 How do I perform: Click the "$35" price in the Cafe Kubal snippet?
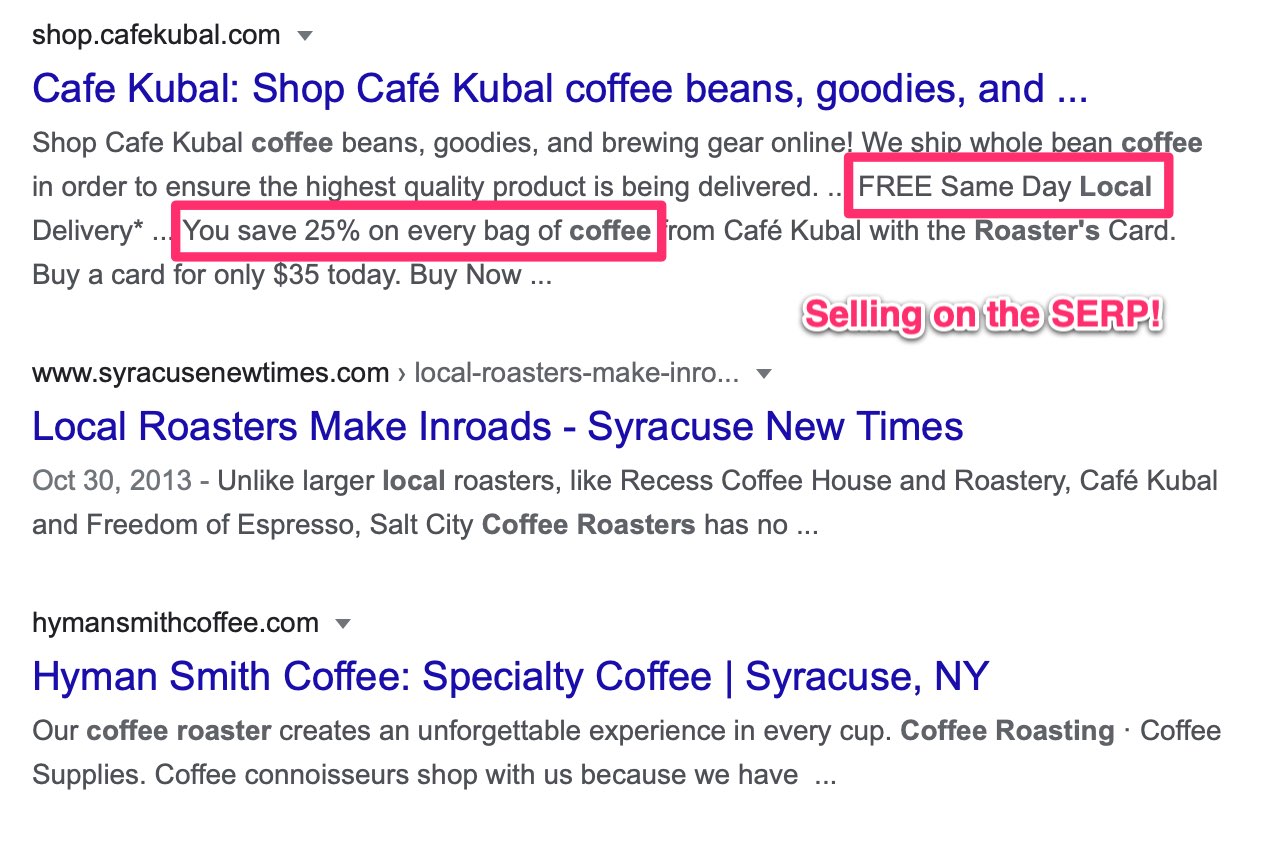[x=295, y=275]
